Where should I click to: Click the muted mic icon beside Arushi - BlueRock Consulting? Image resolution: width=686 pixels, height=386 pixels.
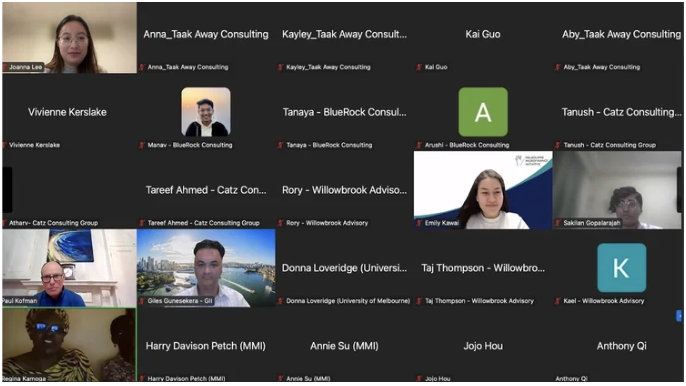419,145
